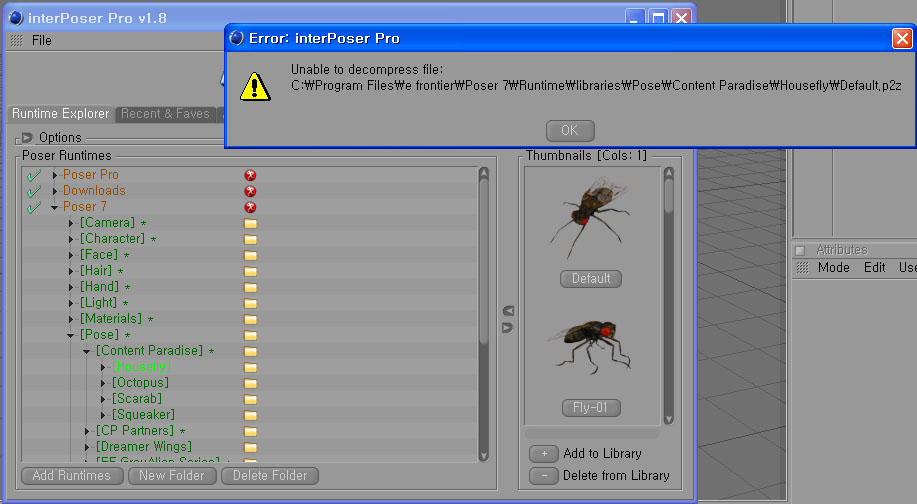
Task: Click the folder icon in the [Scarab] row
Action: pos(250,399)
